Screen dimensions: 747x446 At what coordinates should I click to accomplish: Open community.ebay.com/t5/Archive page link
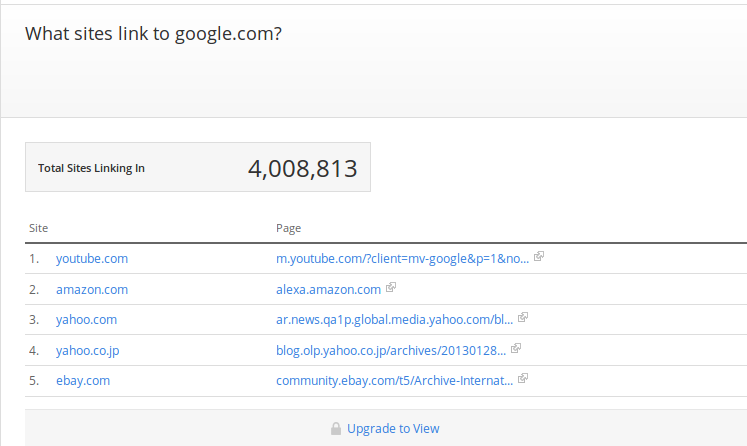click(x=394, y=381)
